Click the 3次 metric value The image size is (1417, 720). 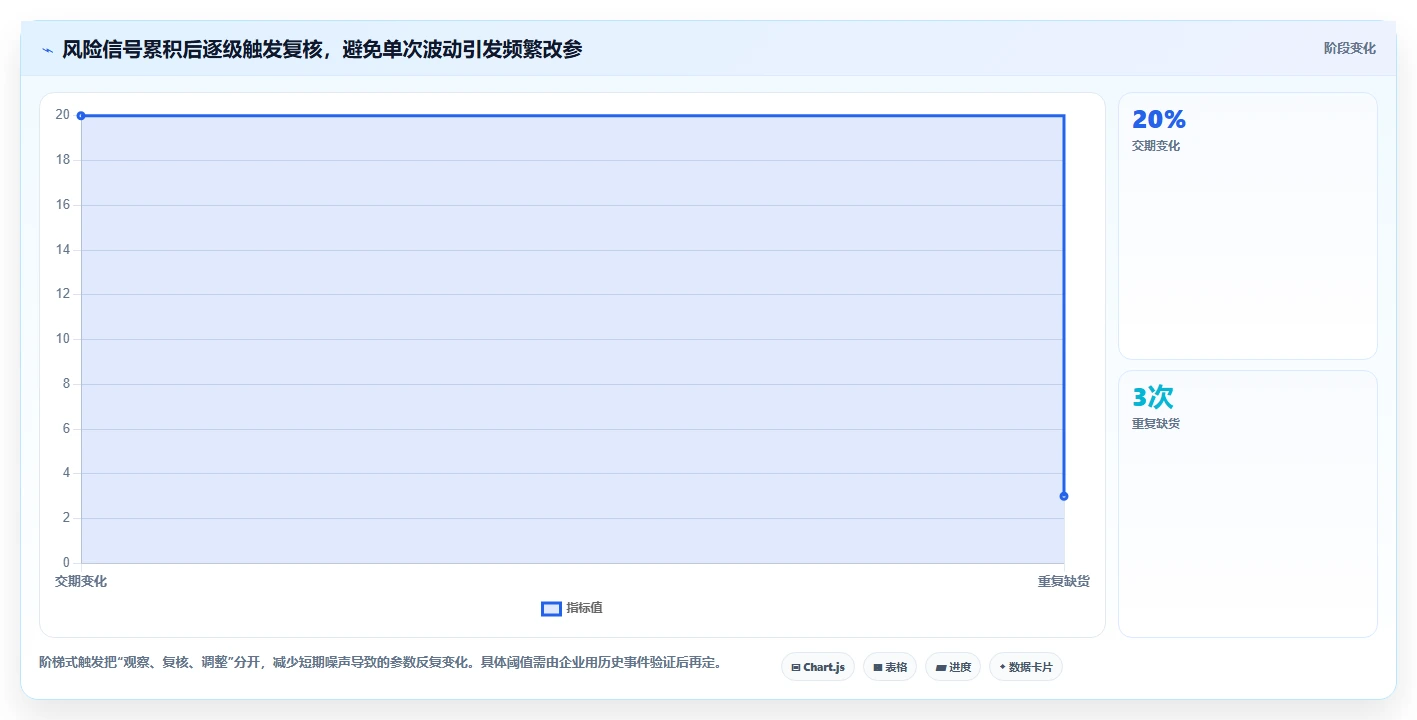pyautogui.click(x=1152, y=397)
